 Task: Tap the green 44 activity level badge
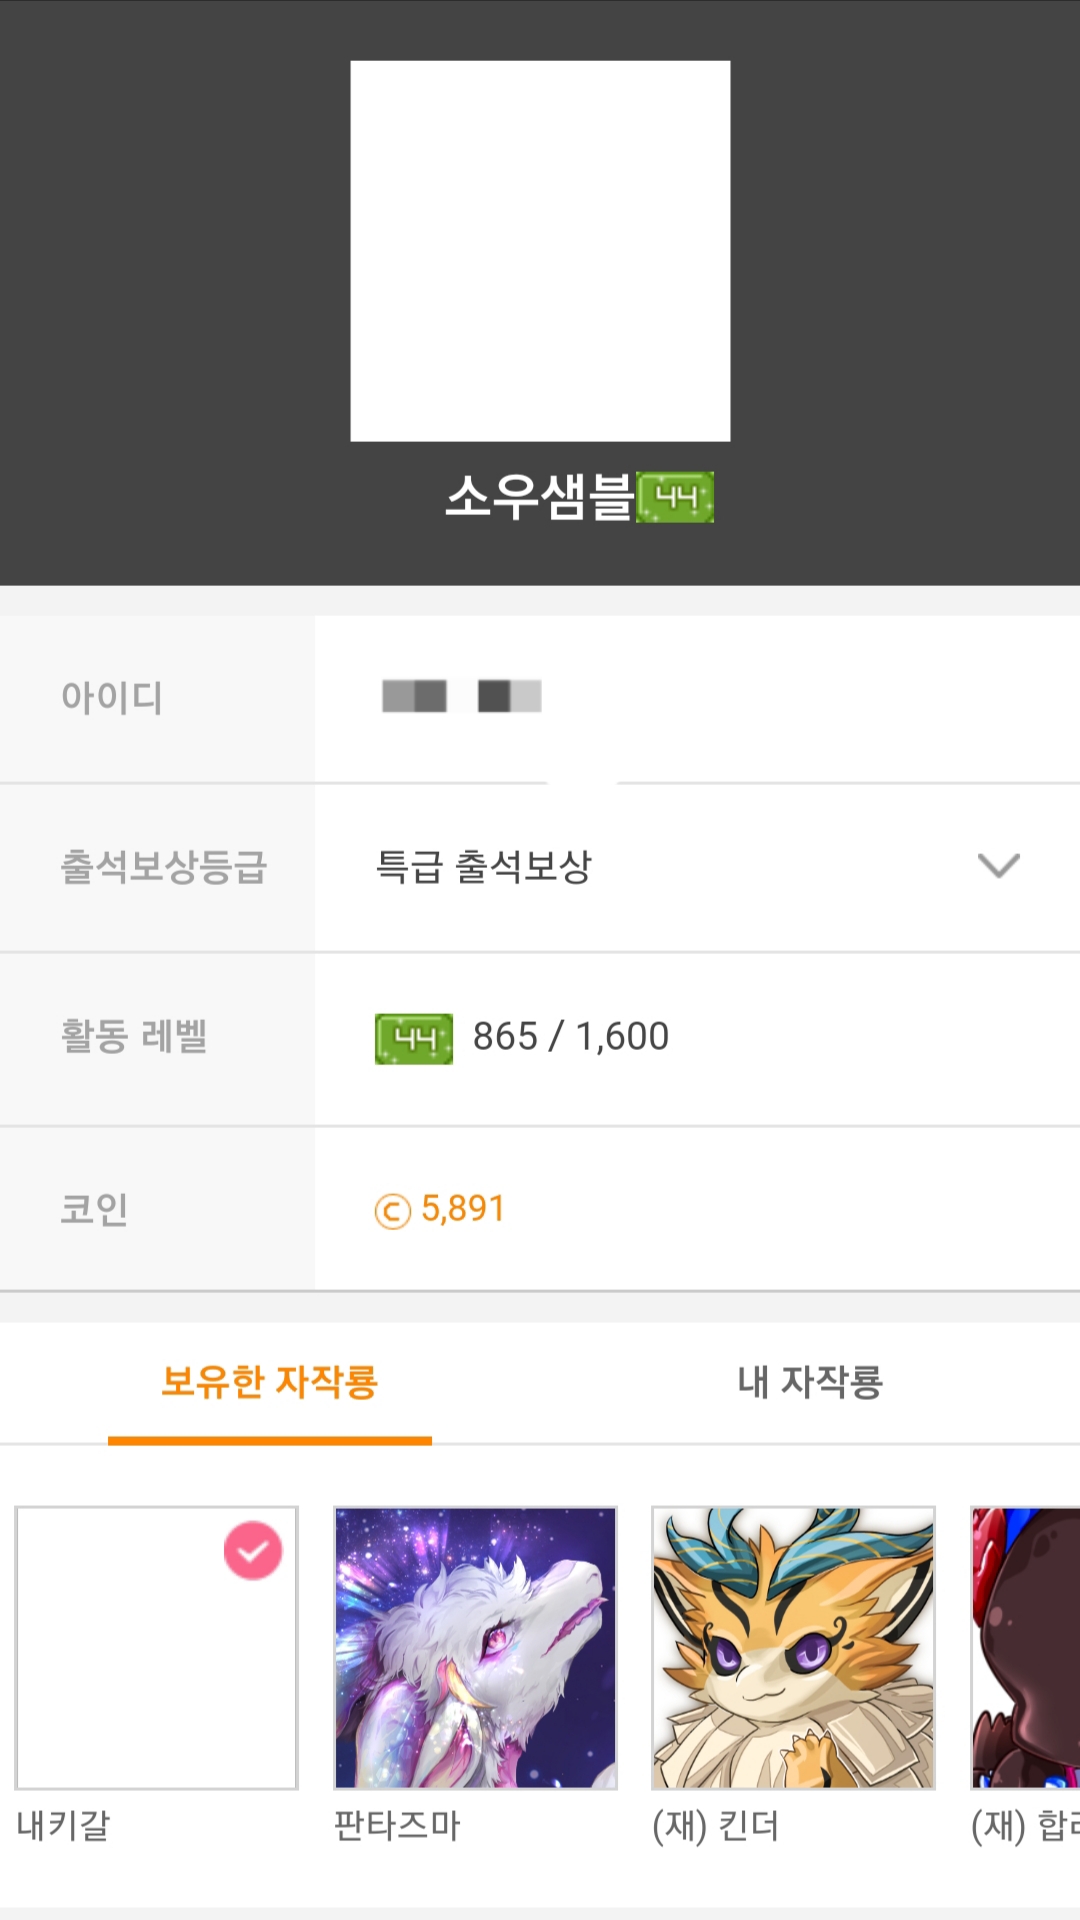[414, 1038]
